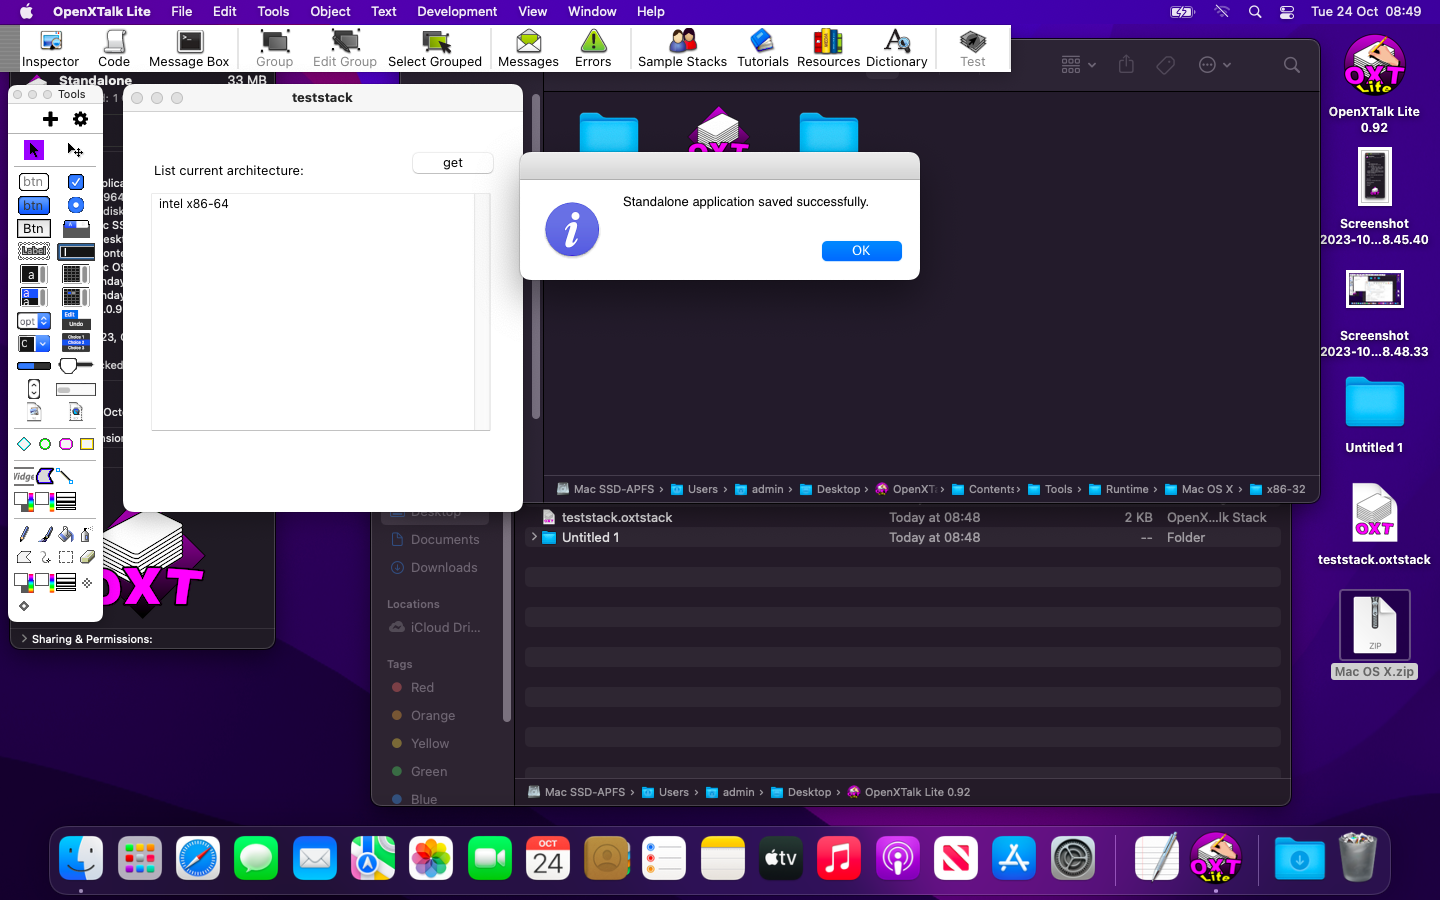Open Documents in Finder sidebar
The image size is (1440, 900).
[x=434, y=540]
